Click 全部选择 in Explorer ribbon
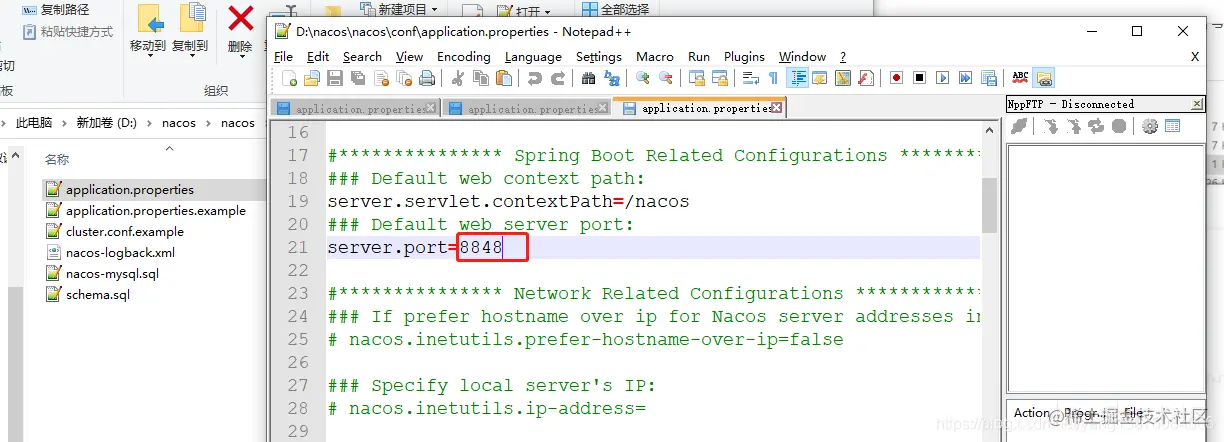Image resolution: width=1224 pixels, height=442 pixels. (614, 9)
